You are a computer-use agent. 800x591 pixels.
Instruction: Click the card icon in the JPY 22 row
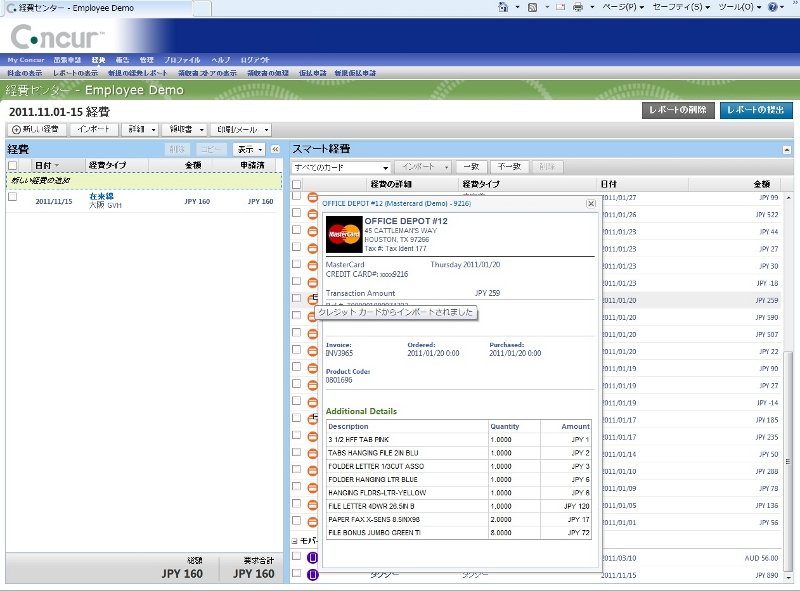point(313,351)
